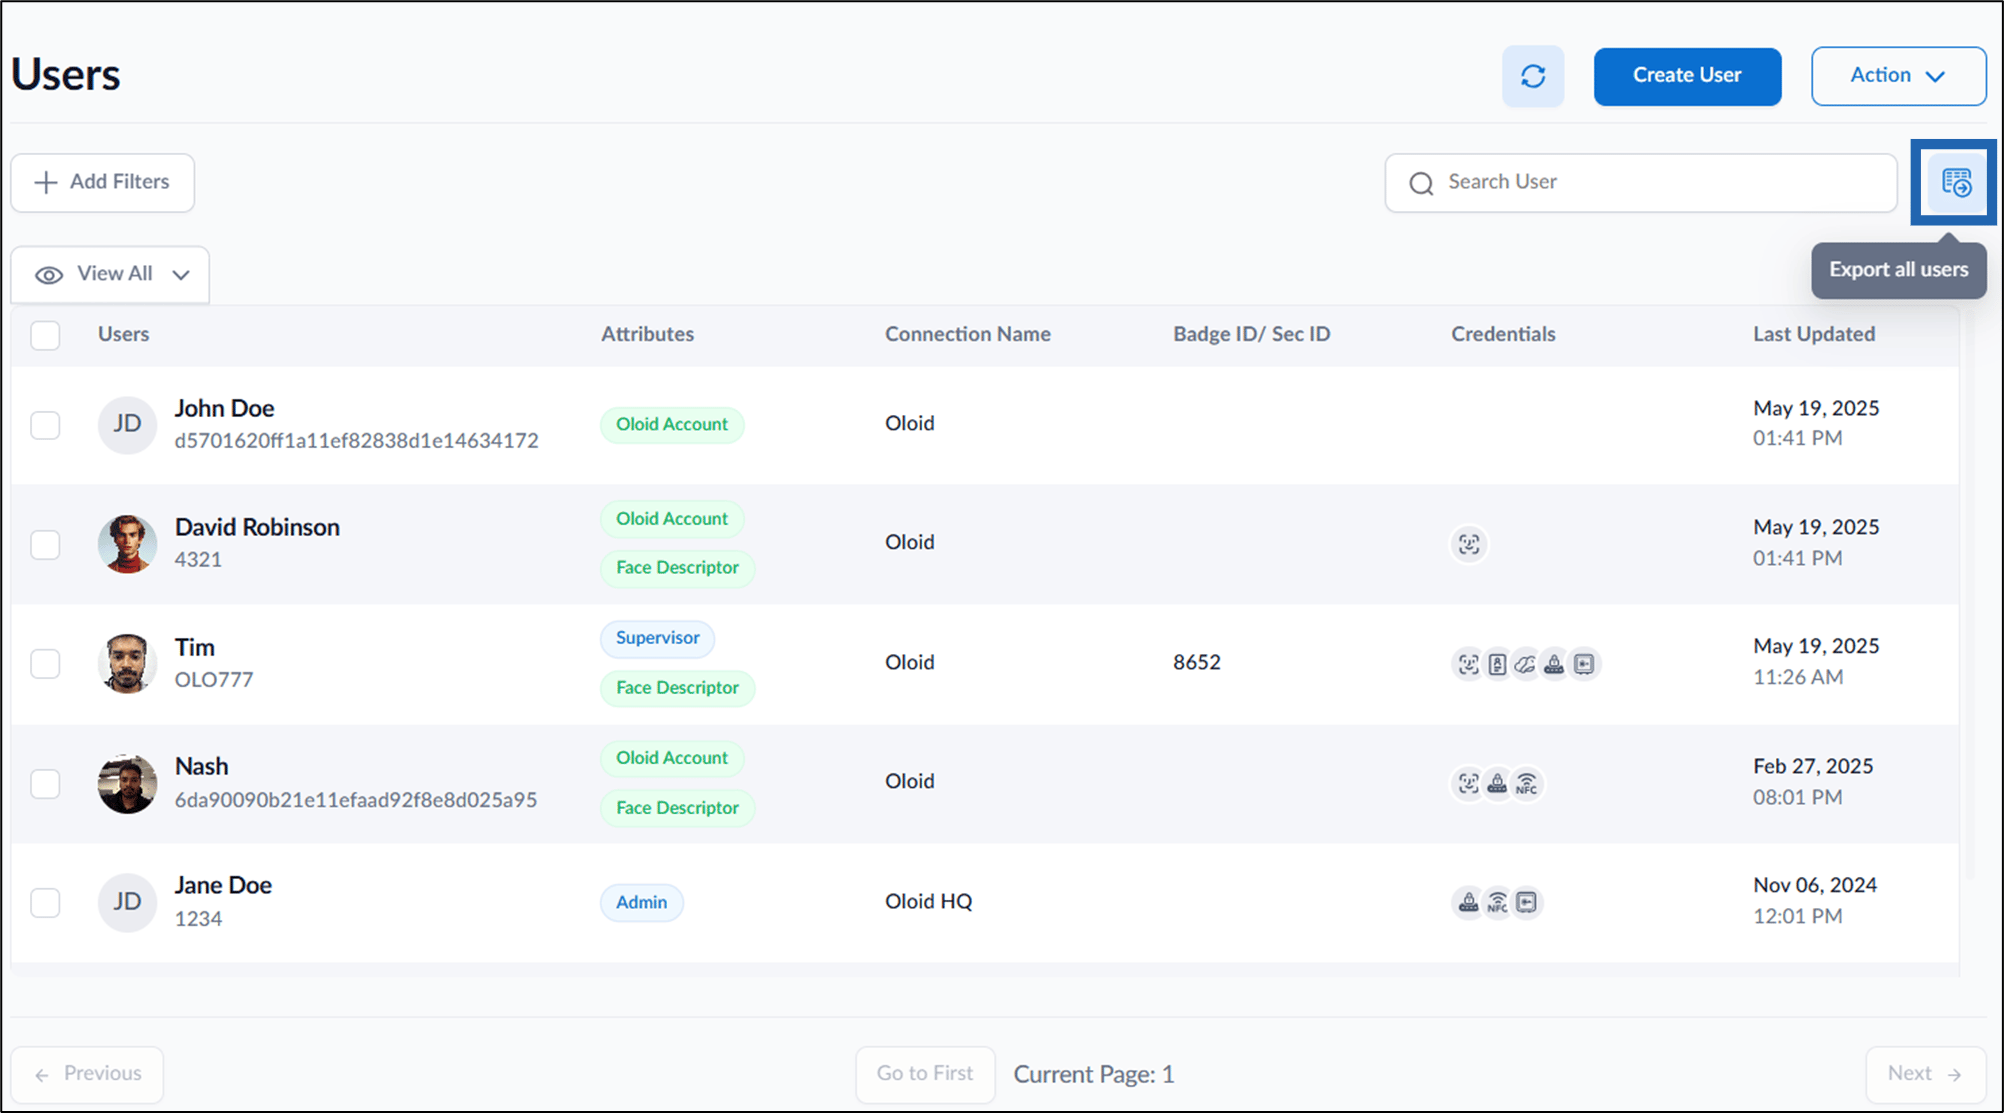Click John Doe's Oloid Account tag

click(672, 424)
